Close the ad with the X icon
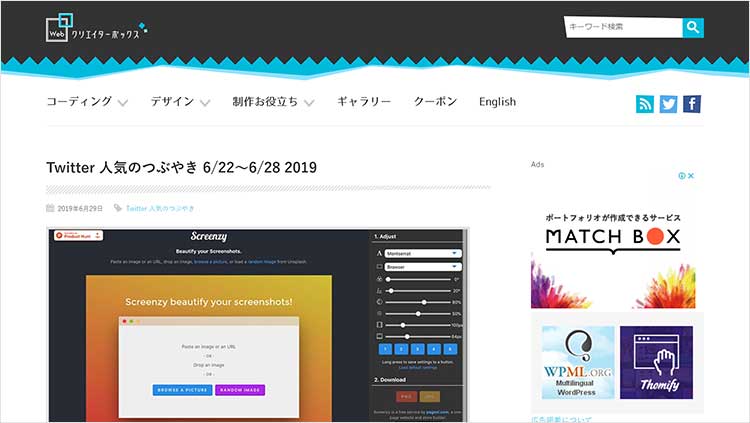This screenshot has height=423, width=750. click(691, 176)
